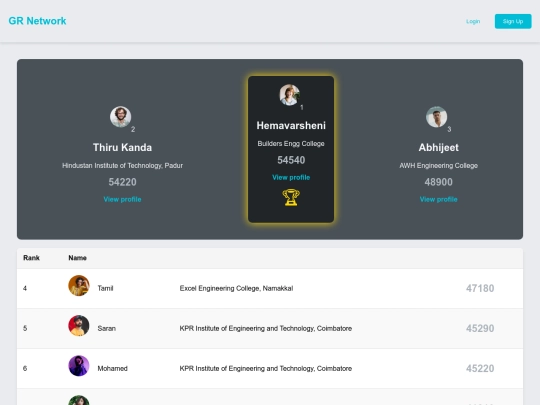Open the GR Network home logo
This screenshot has width=540, height=405.
(x=37, y=21)
